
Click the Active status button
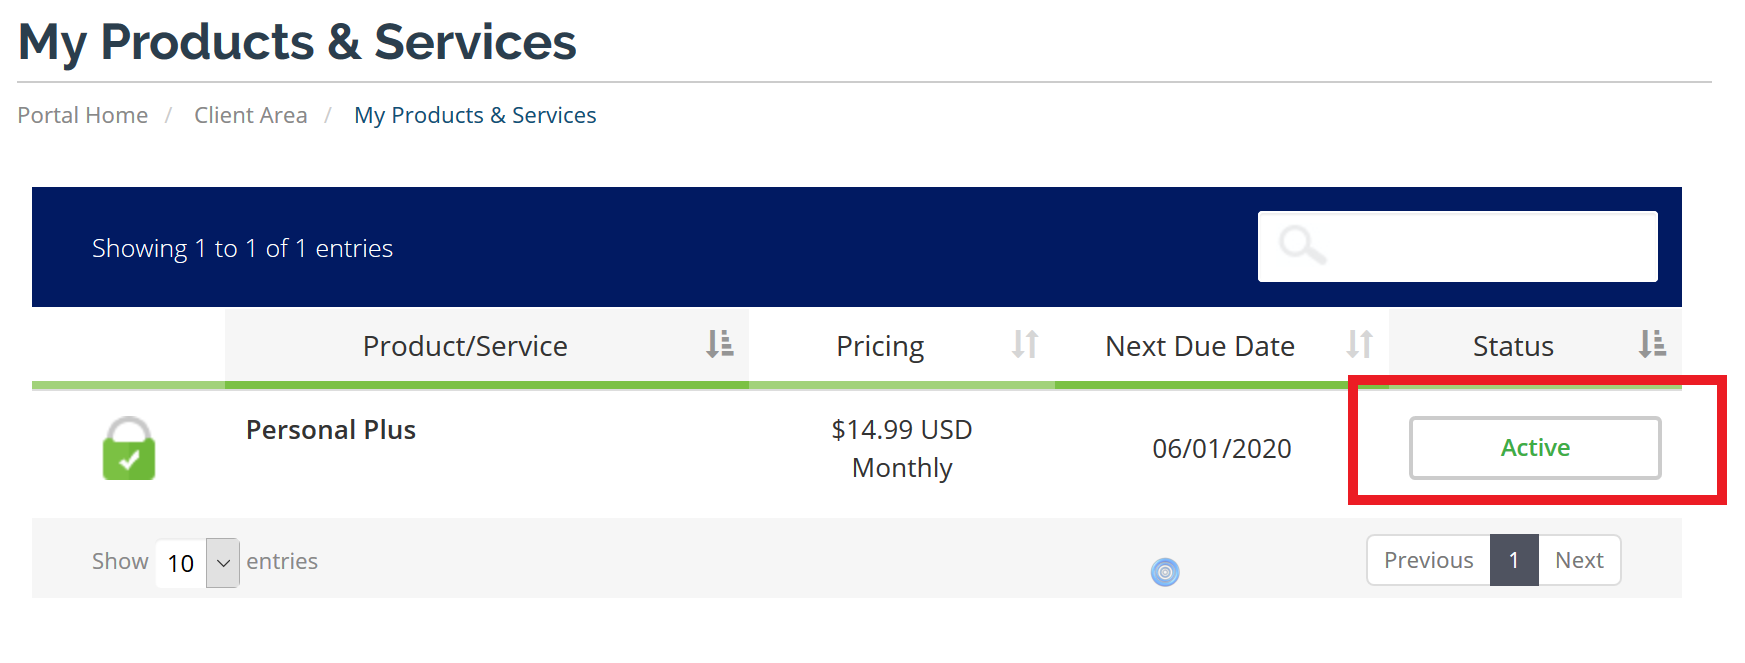1535,448
